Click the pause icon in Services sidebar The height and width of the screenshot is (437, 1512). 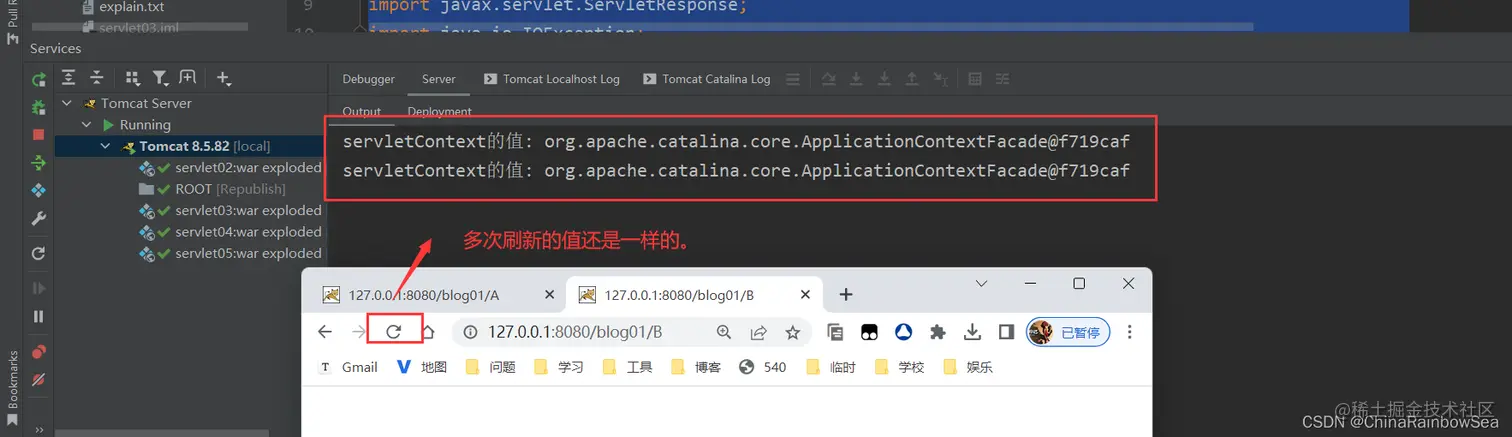pyautogui.click(x=39, y=316)
